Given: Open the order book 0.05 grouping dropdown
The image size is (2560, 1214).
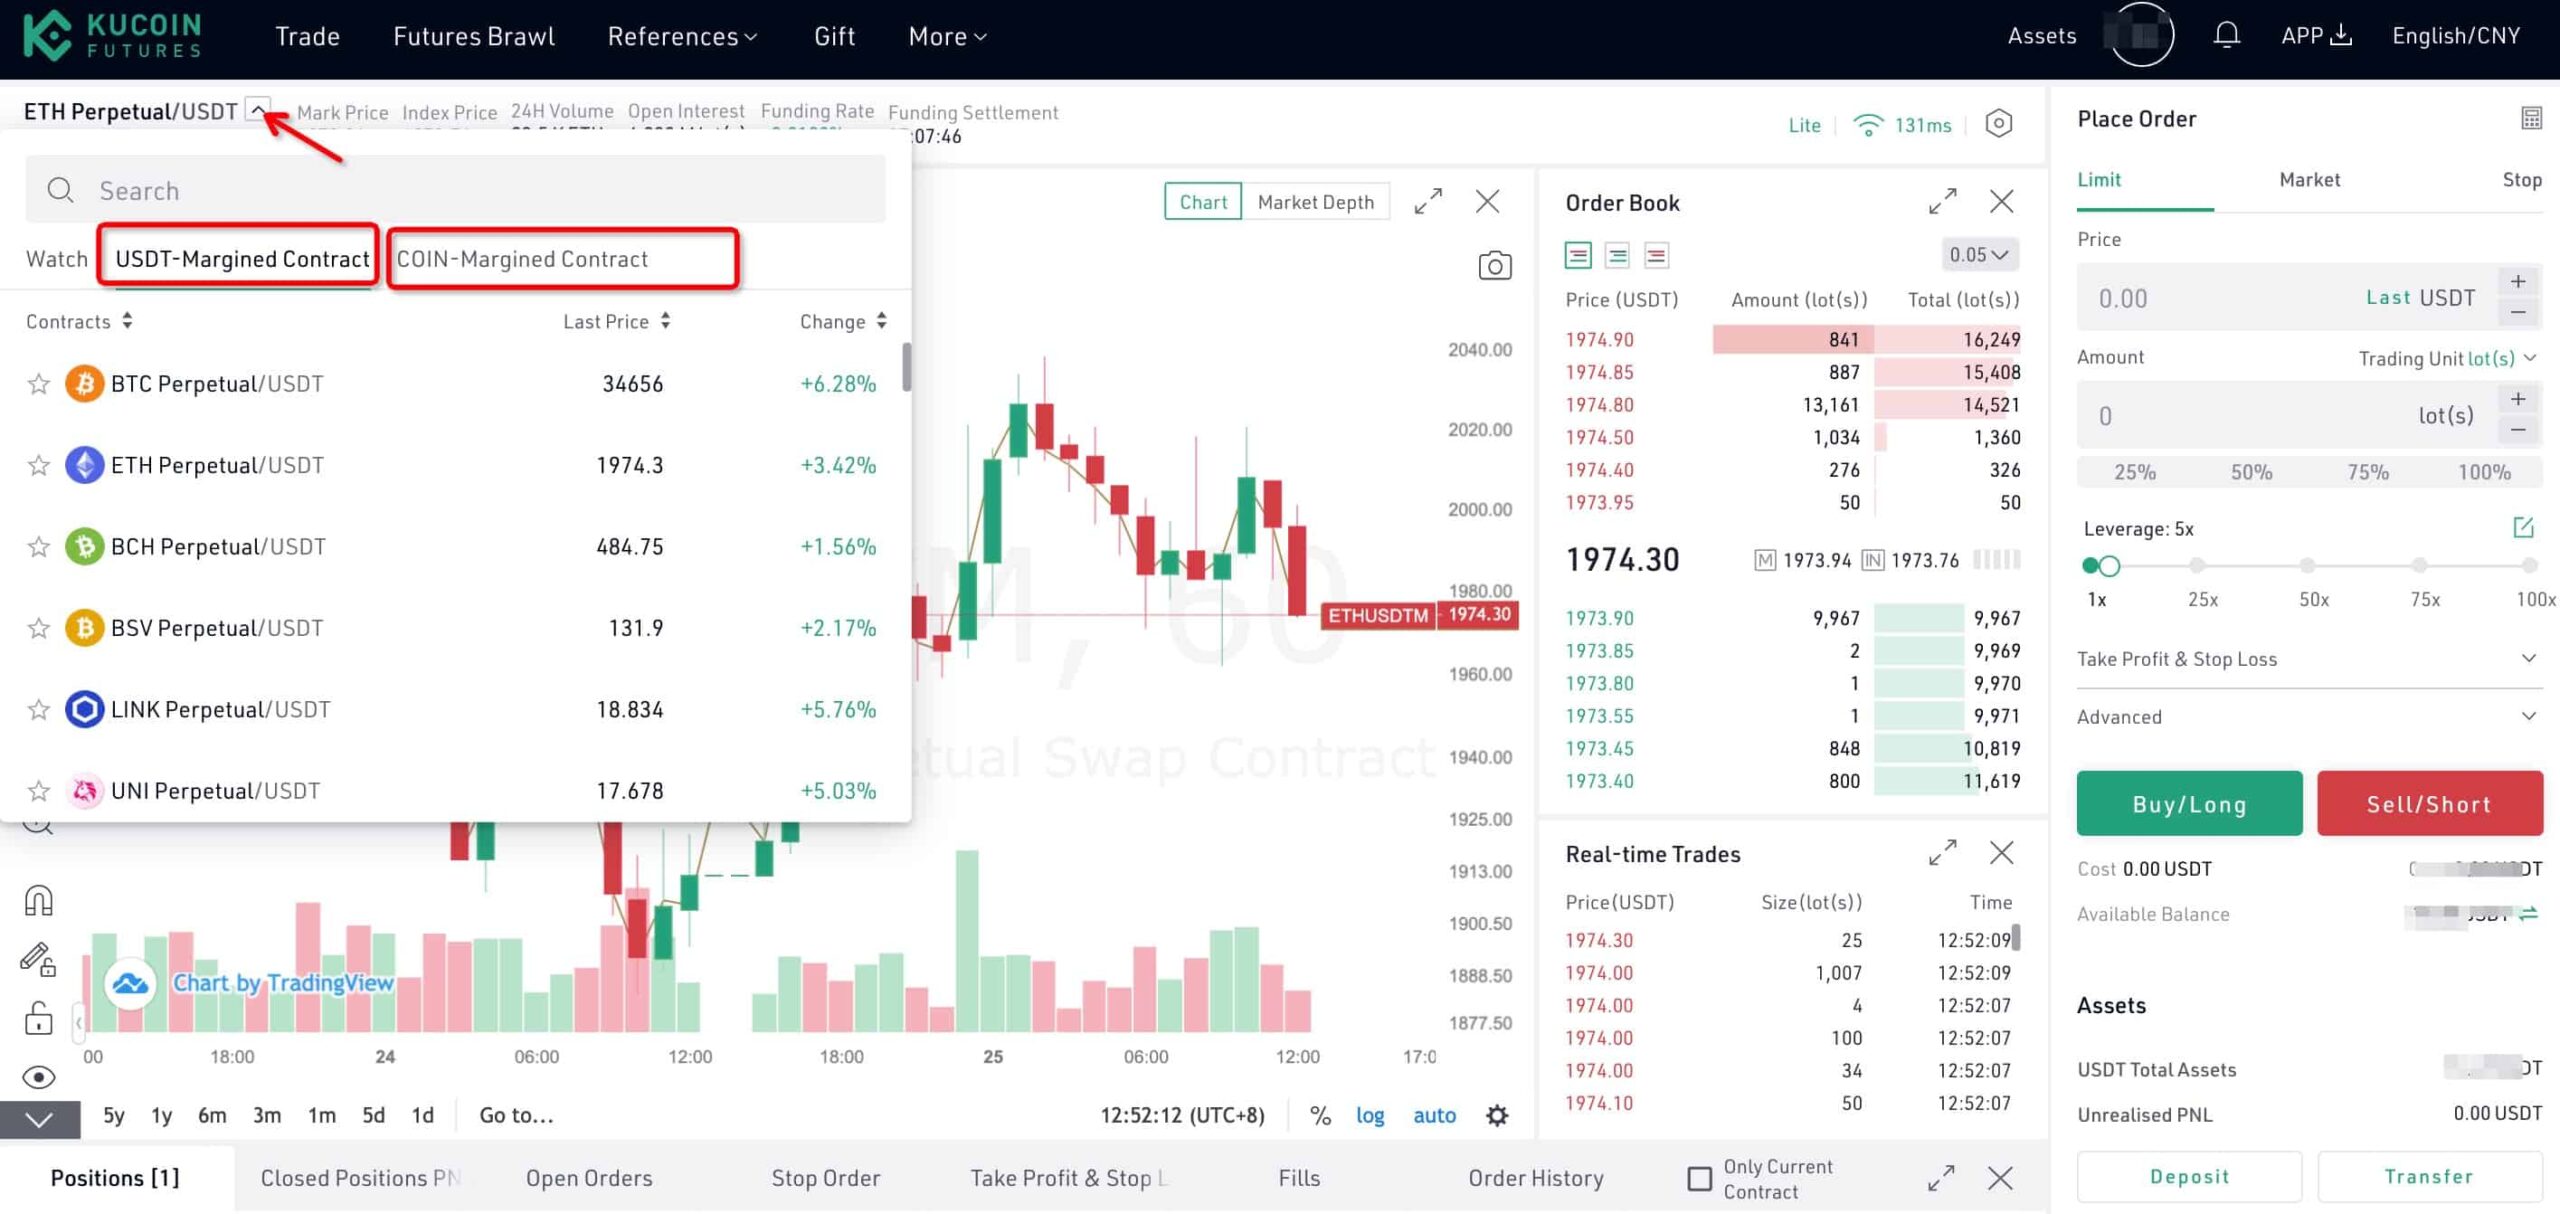Looking at the screenshot, I should pos(1978,255).
